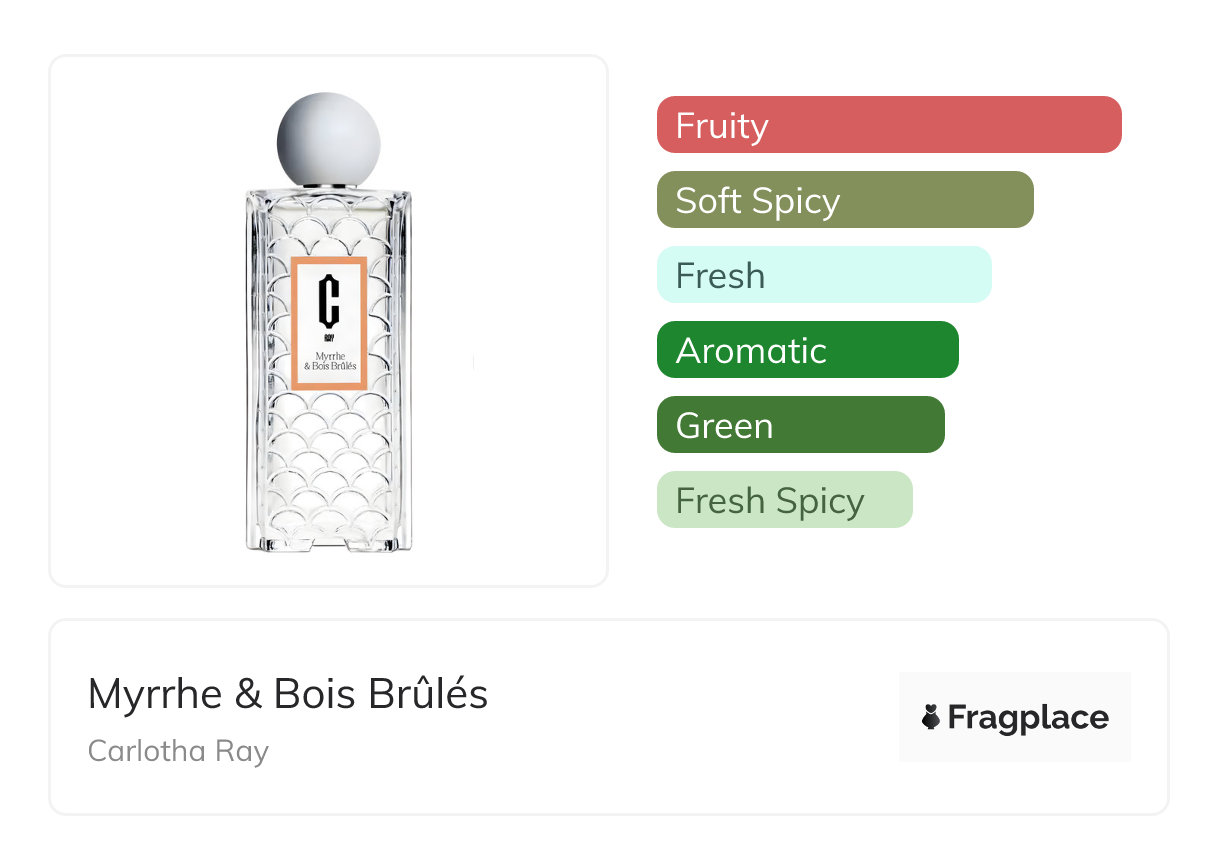
Task: Select the red Fruity accord bar
Action: click(889, 125)
